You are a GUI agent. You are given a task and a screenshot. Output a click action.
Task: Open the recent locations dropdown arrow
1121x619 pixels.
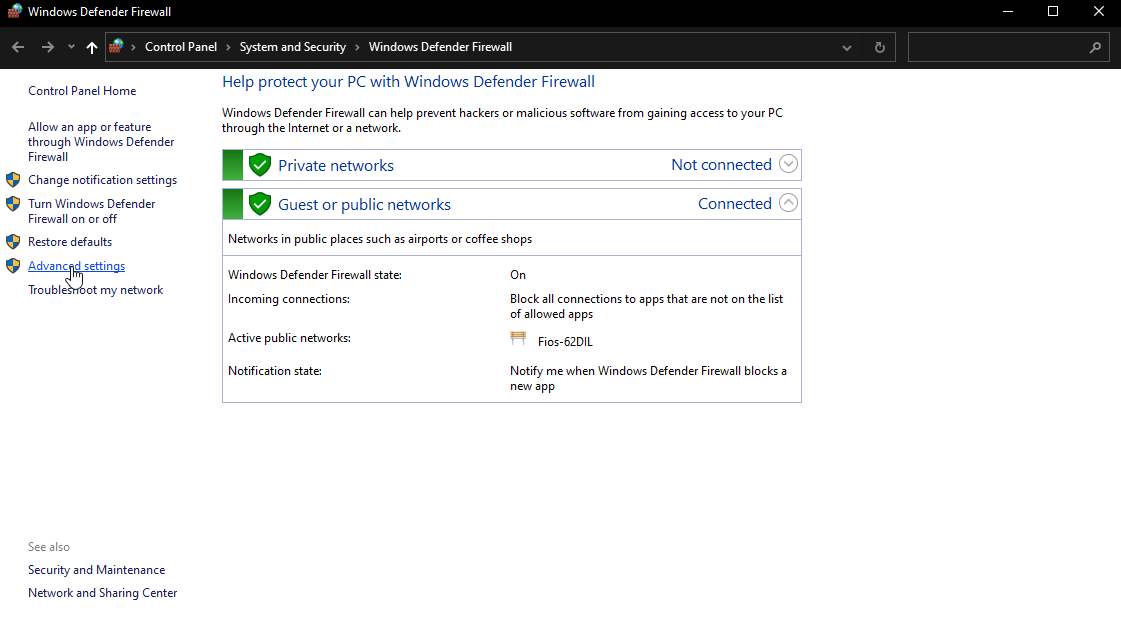pyautogui.click(x=71, y=47)
